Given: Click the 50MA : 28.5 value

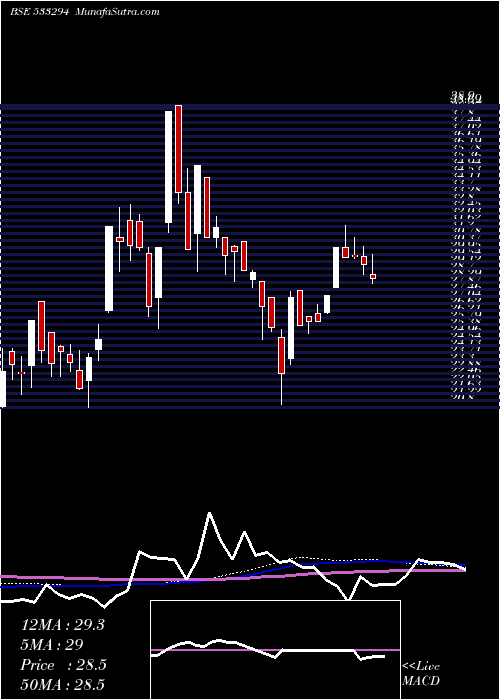Looking at the screenshot, I should point(63,685).
